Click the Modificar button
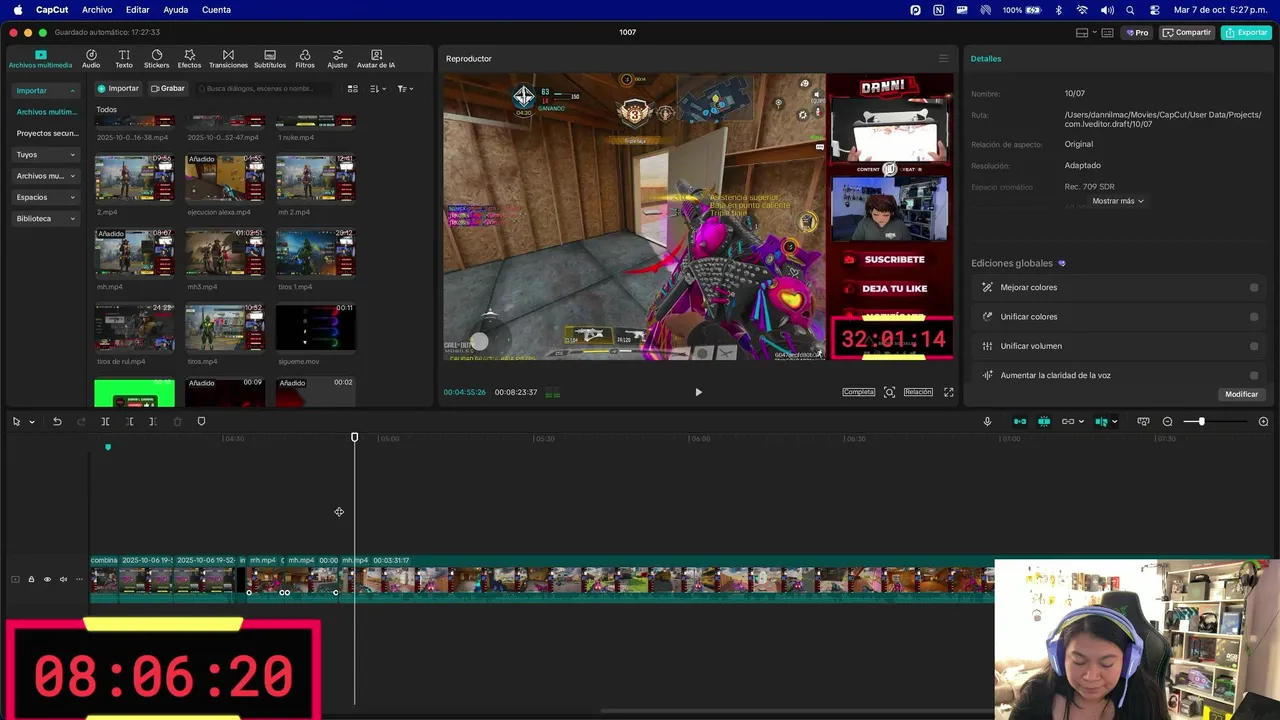The height and width of the screenshot is (720, 1280). pos(1241,394)
